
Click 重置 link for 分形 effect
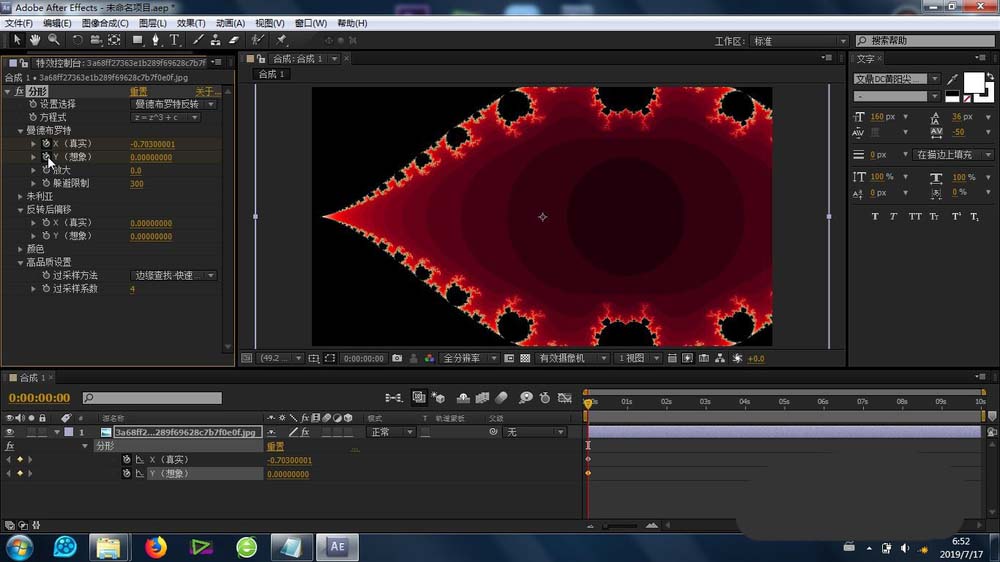coord(139,91)
